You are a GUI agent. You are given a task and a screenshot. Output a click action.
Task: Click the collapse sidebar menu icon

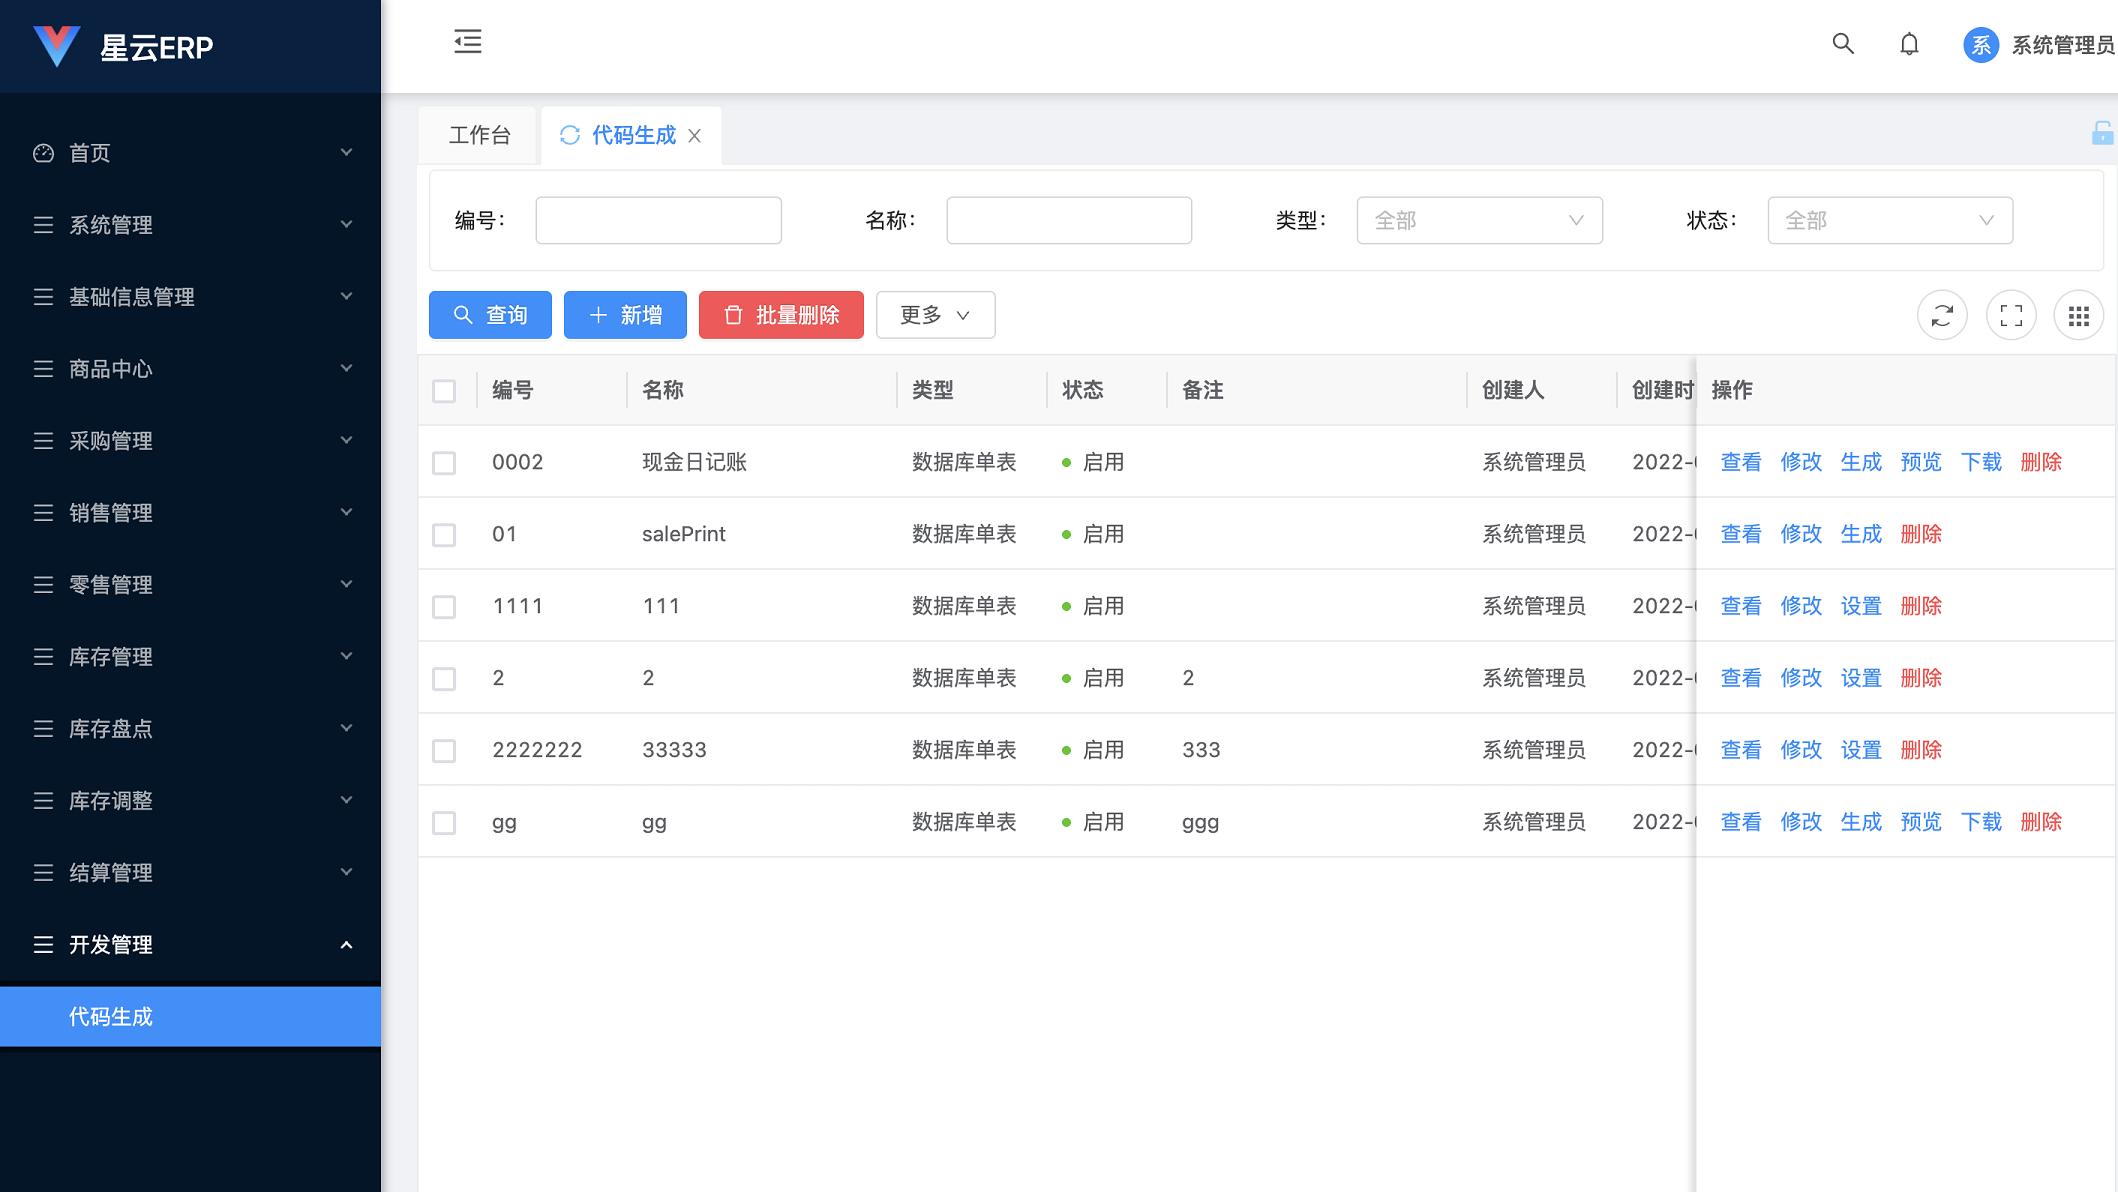467,41
